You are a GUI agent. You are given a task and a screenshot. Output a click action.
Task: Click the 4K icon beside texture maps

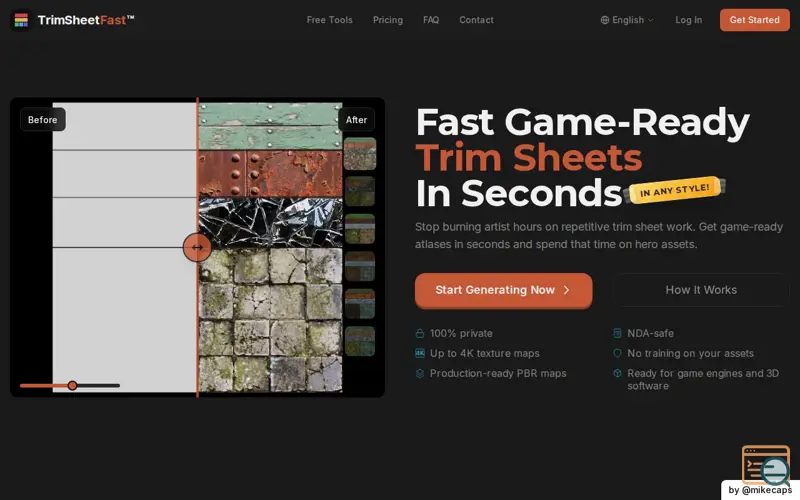pyautogui.click(x=419, y=353)
